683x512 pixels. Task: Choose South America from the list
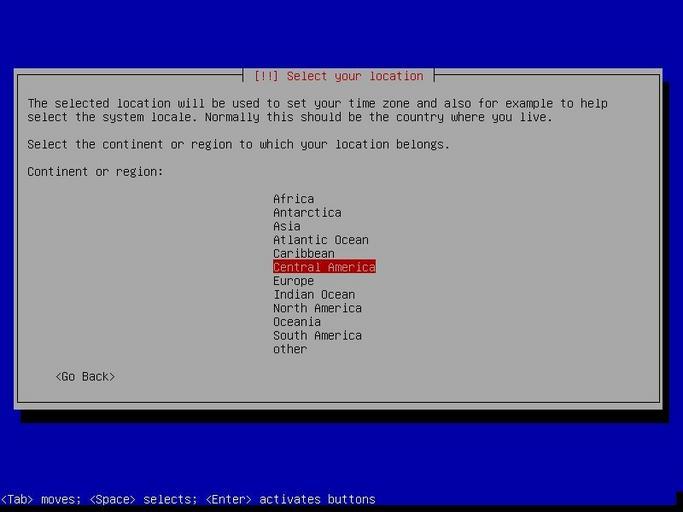(317, 336)
